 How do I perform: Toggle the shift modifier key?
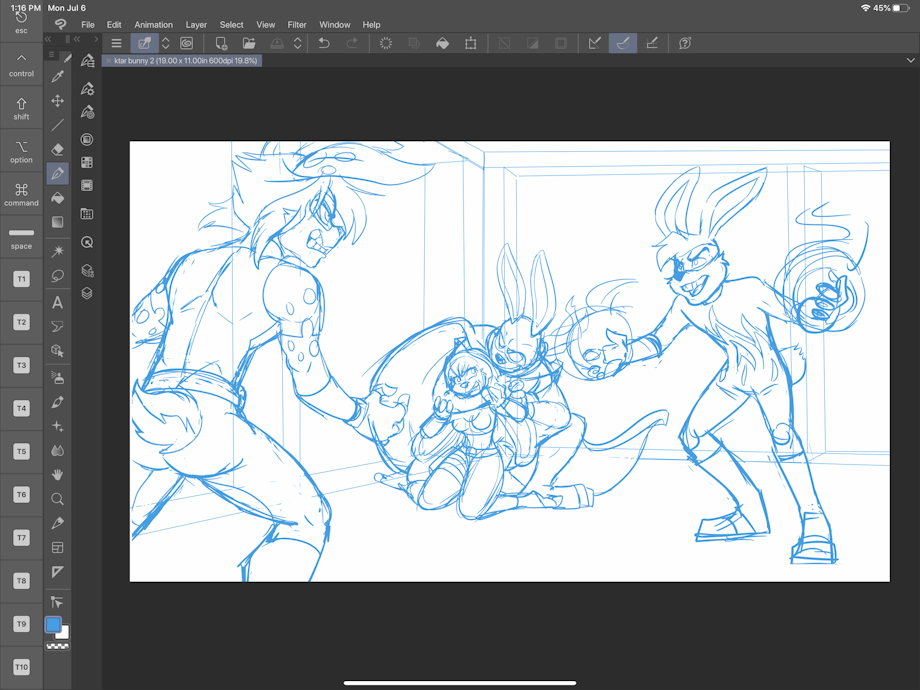[x=21, y=109]
